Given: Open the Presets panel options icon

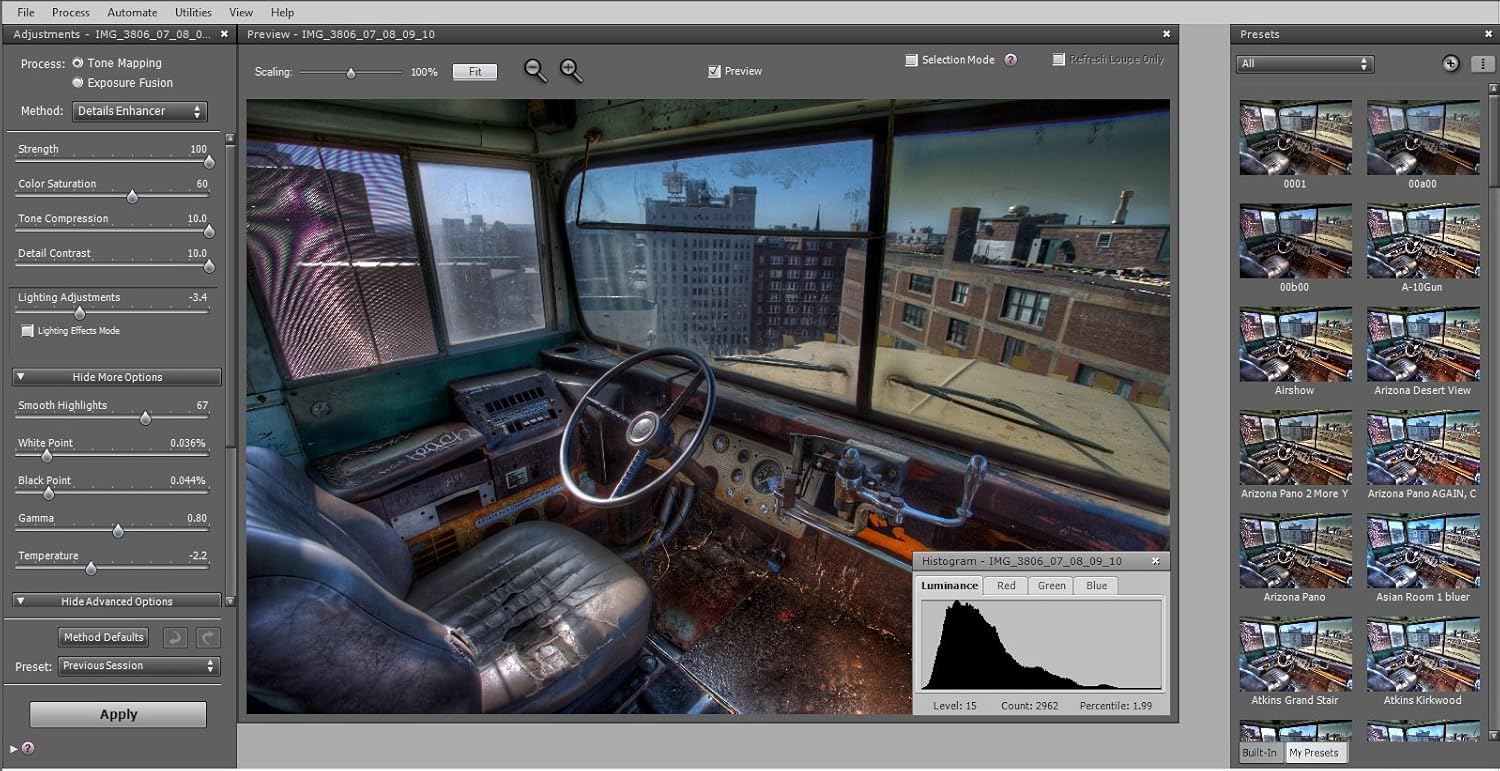Looking at the screenshot, I should [1481, 63].
